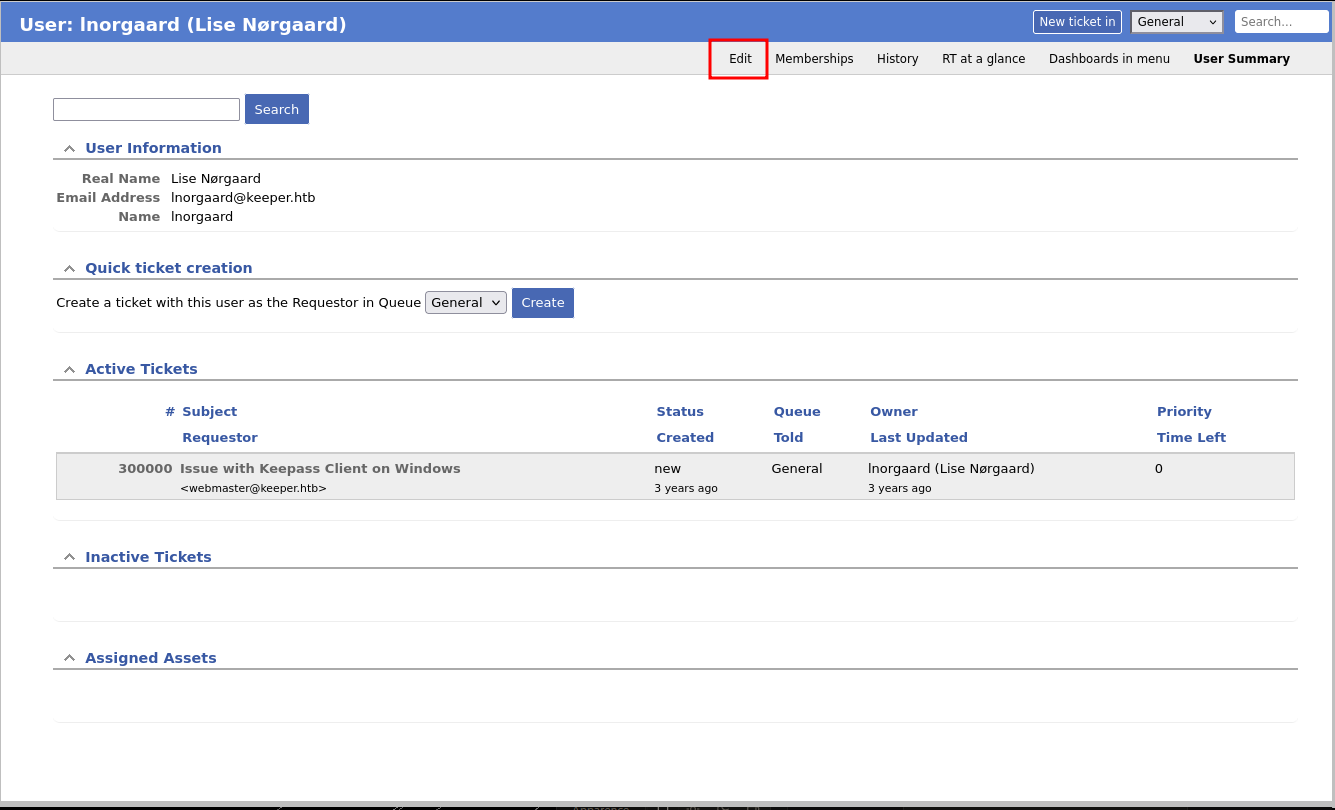The width and height of the screenshot is (1335, 810).
Task: Click the Create ticket button
Action: pyautogui.click(x=543, y=303)
